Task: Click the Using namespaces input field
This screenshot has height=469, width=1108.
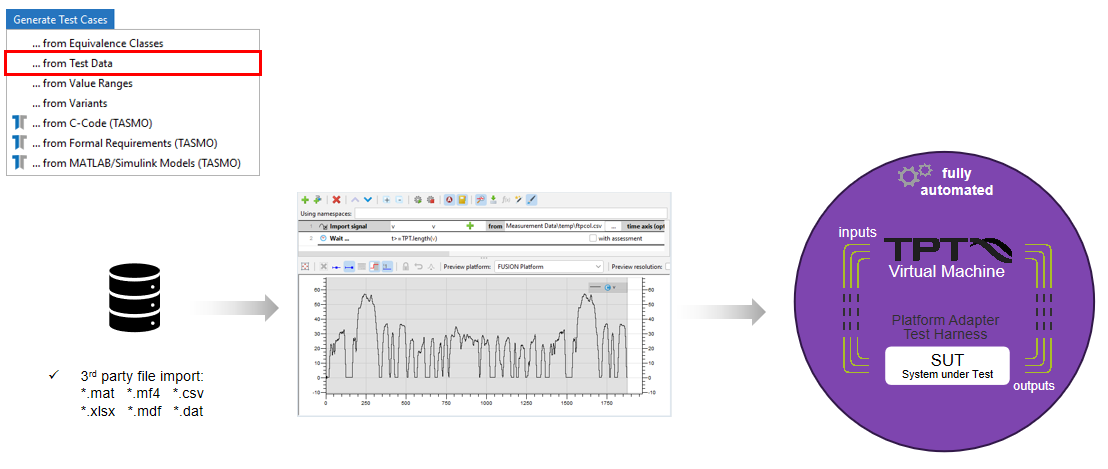Action: (511, 213)
